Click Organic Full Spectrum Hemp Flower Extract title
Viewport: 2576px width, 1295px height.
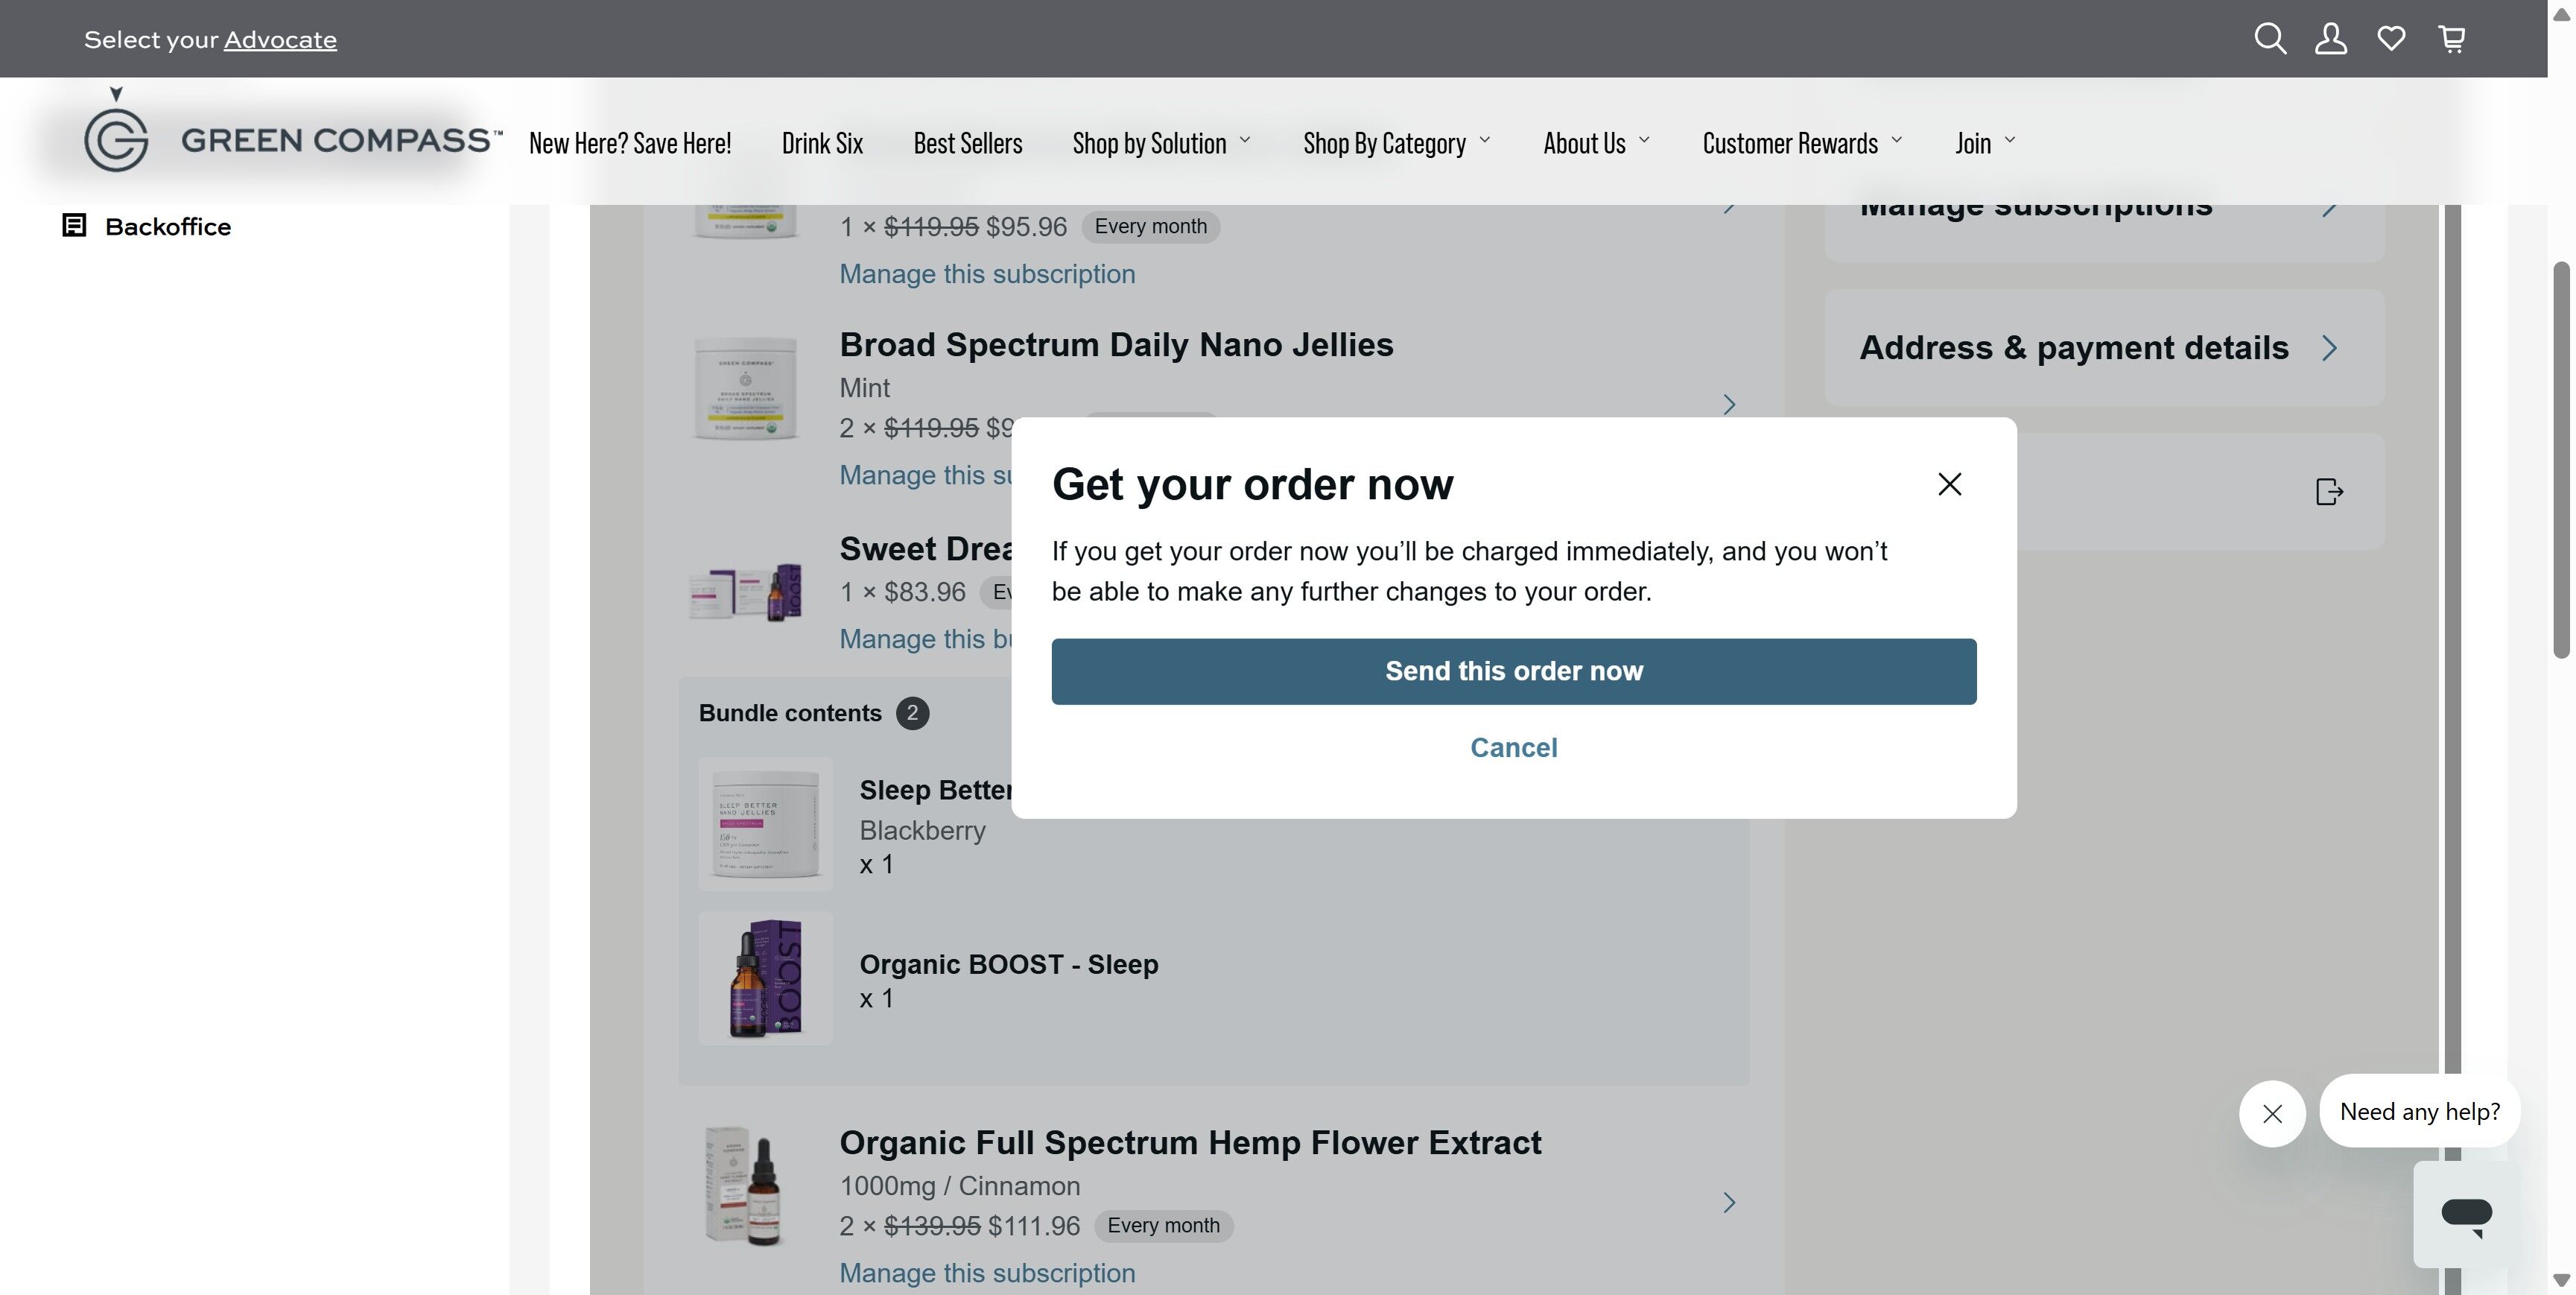click(x=1190, y=1142)
